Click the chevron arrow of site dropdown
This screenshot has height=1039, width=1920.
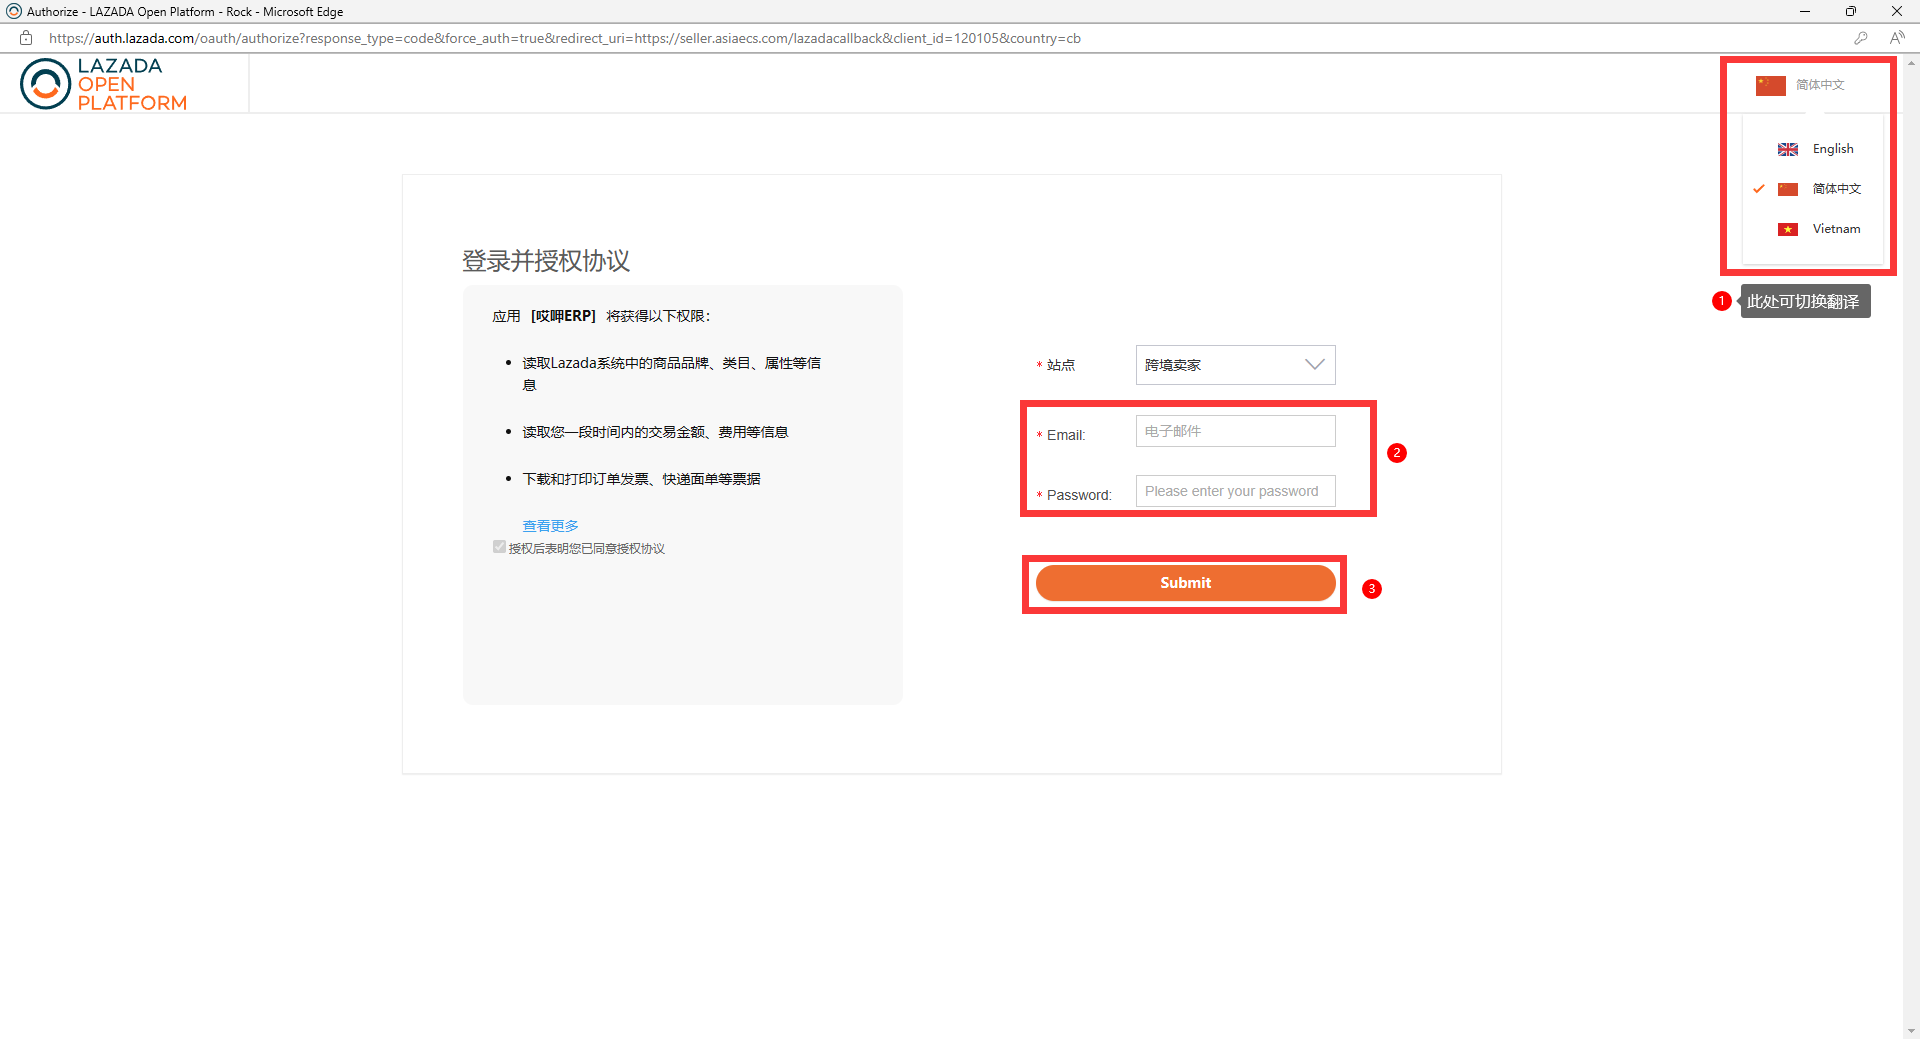click(1315, 364)
